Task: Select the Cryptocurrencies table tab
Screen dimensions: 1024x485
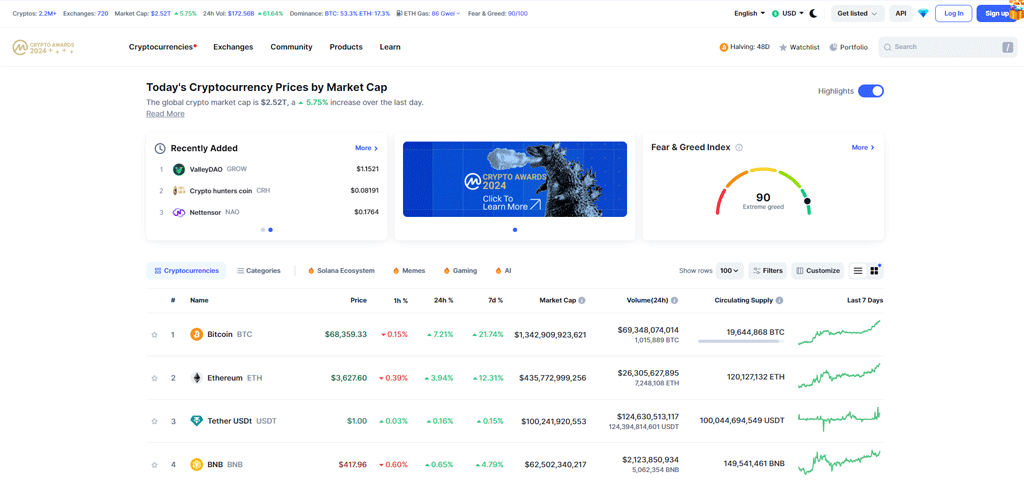Action: click(186, 271)
